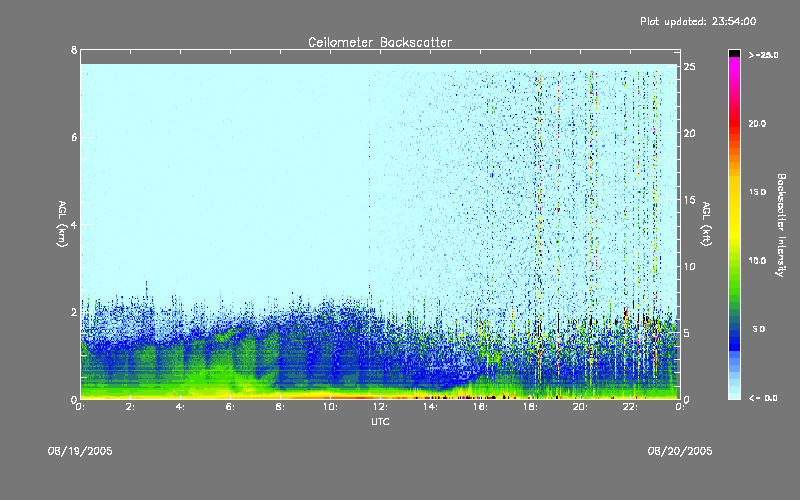Click the '6:' UTC hour tick label

click(x=231, y=407)
